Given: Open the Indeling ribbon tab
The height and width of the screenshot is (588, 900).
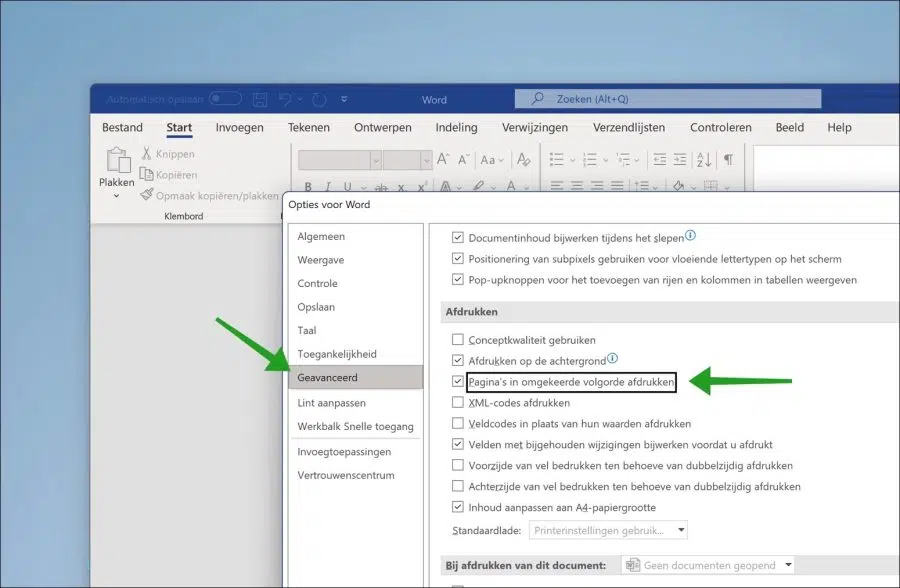Looking at the screenshot, I should (x=456, y=127).
